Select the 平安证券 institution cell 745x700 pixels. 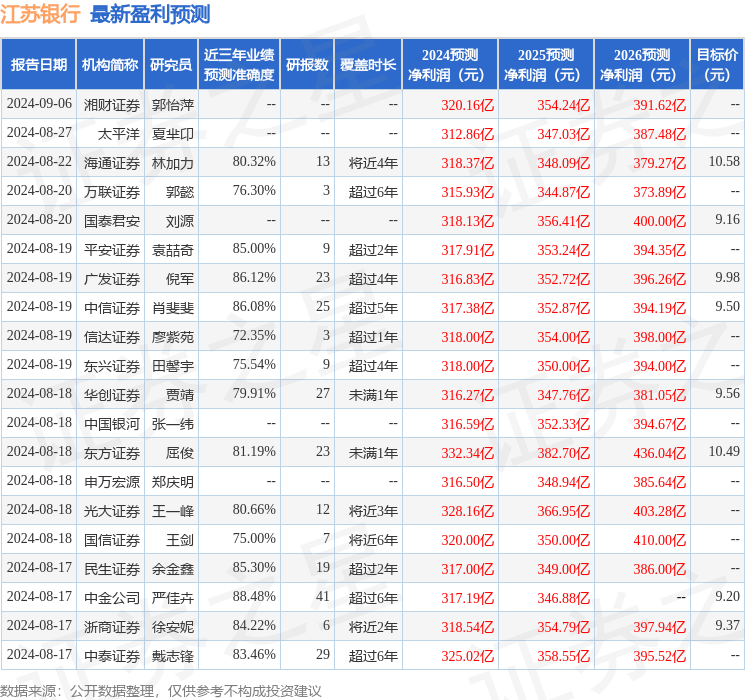click(112, 250)
